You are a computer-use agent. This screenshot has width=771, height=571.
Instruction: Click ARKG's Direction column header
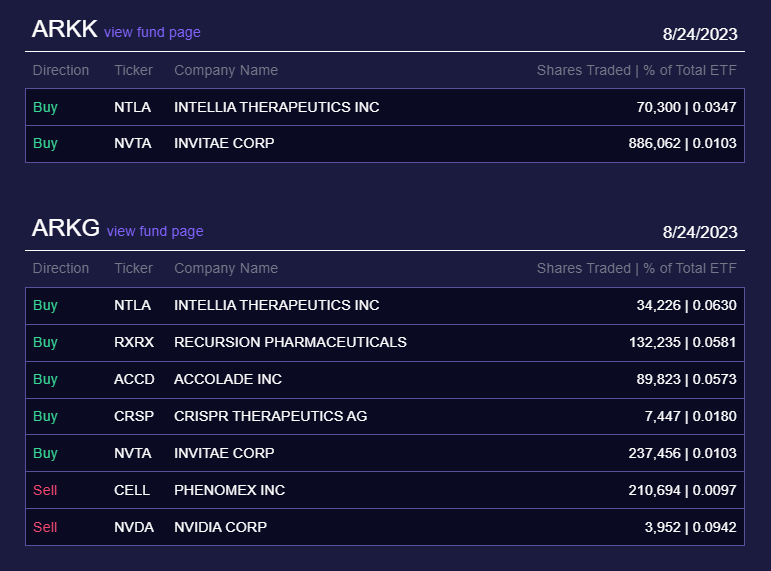(x=61, y=268)
